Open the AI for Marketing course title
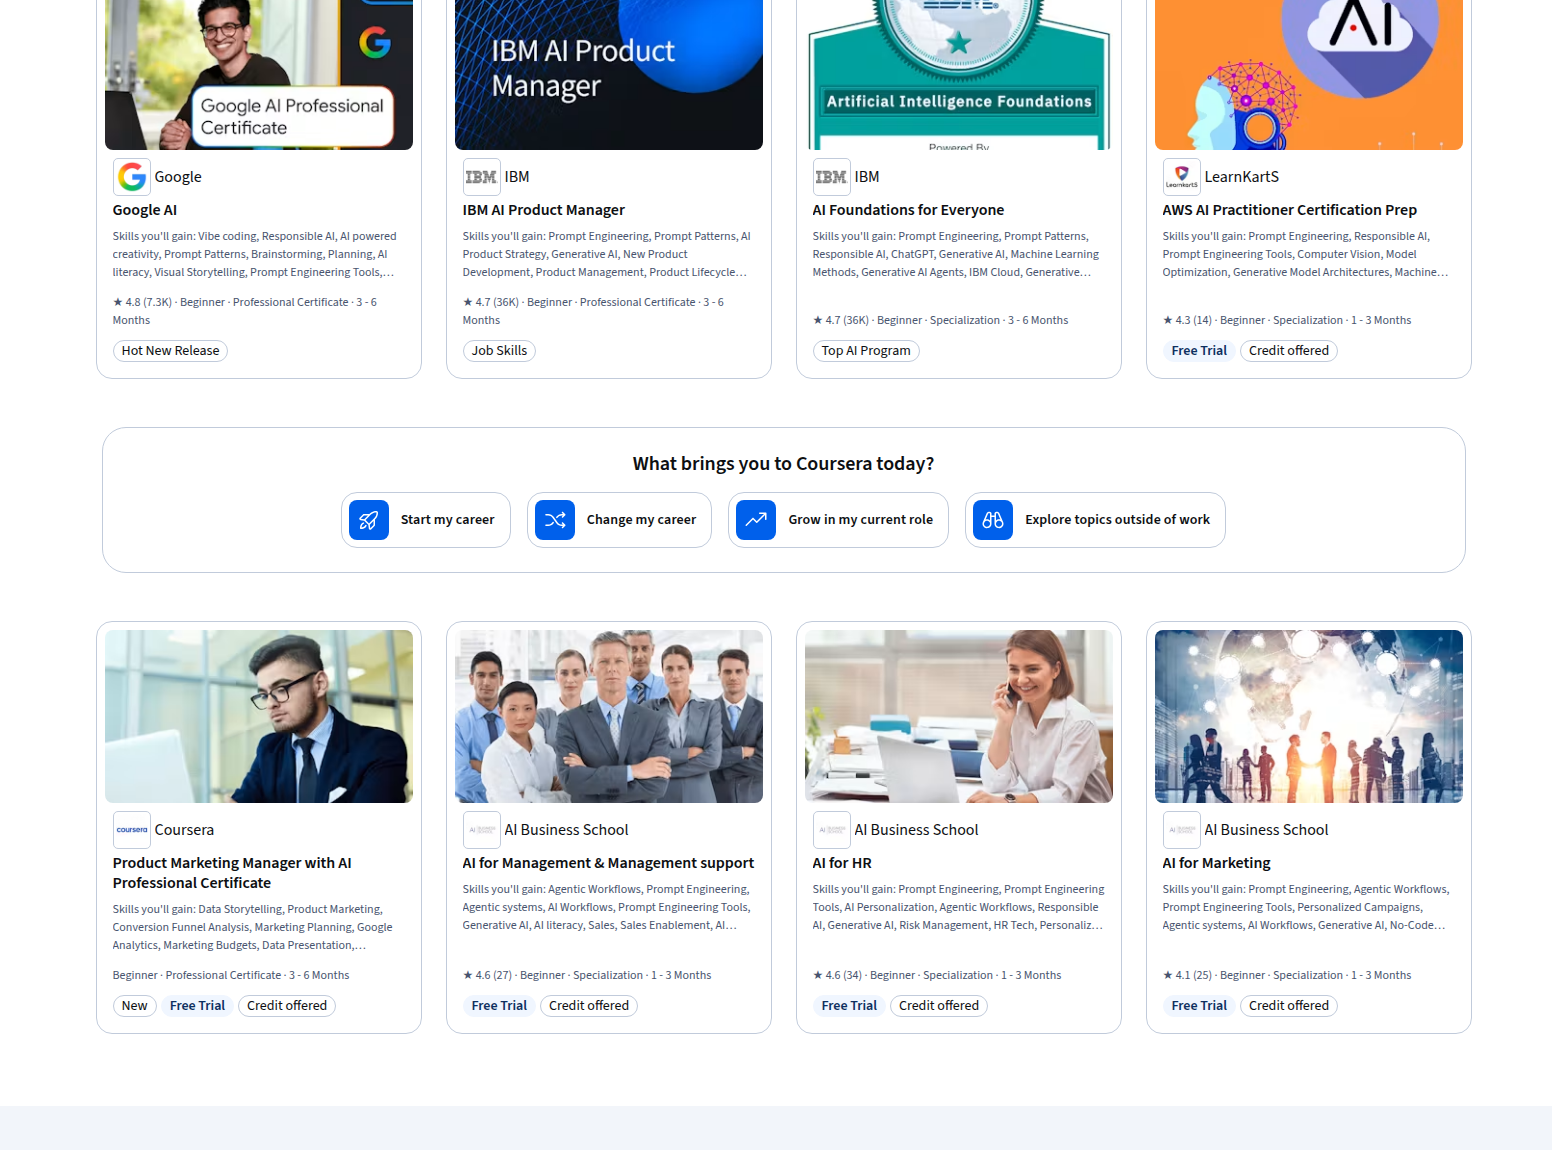The image size is (1552, 1150). pyautogui.click(x=1216, y=863)
